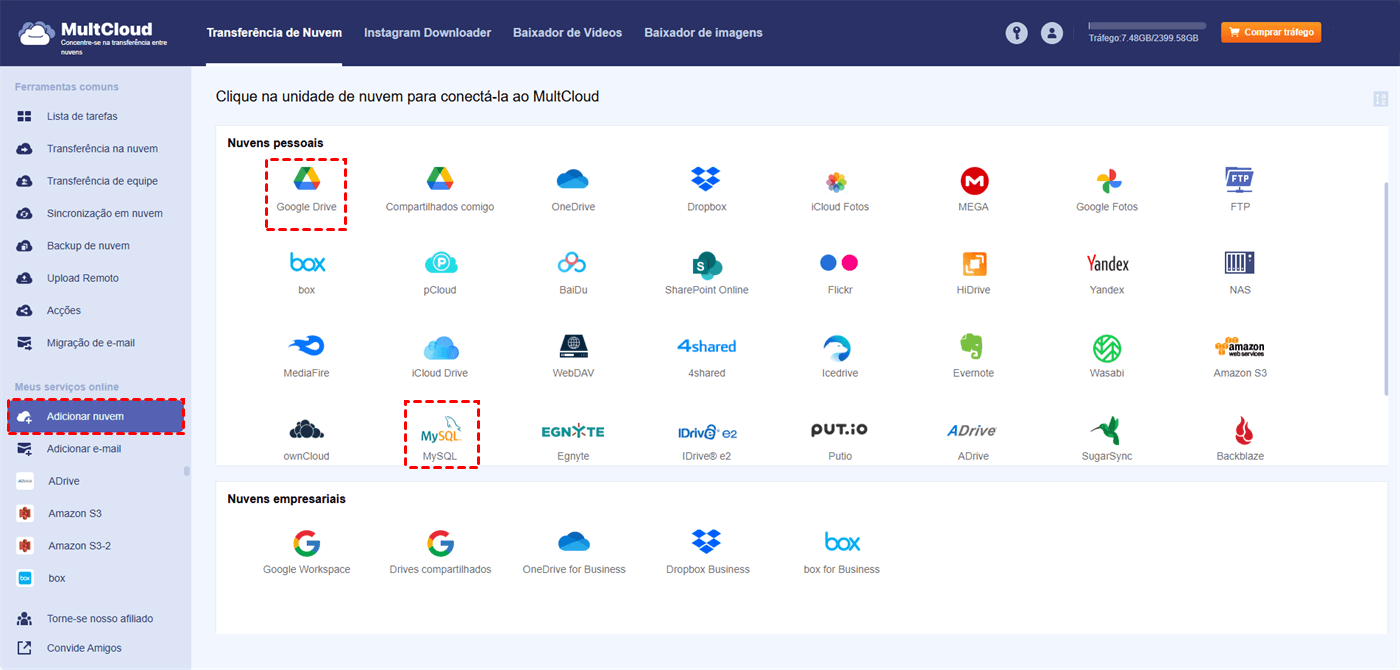Go to Baixador de Vídeos tab
Viewport: 1400px width, 670px height.
point(568,33)
